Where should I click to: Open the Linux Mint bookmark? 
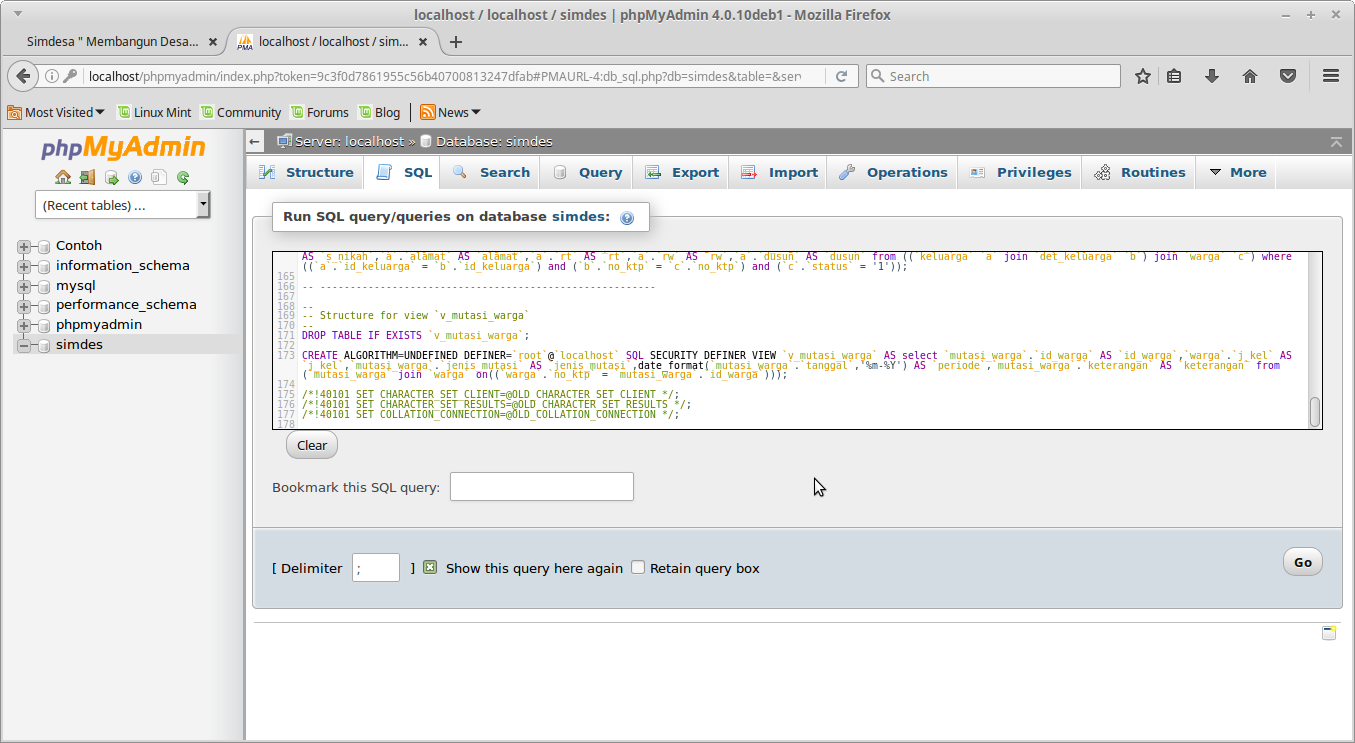click(x=154, y=112)
